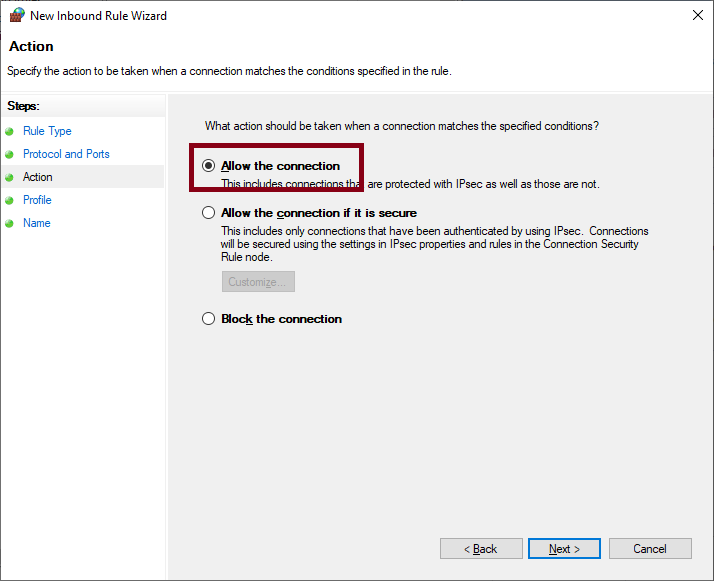
Task: Click the green bullet beside Action
Action: click(x=9, y=177)
